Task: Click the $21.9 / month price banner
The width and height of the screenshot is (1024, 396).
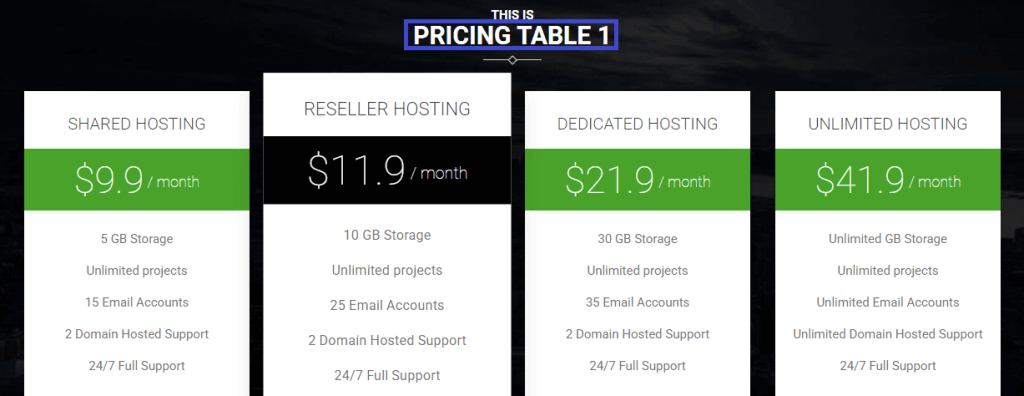Action: pos(637,180)
